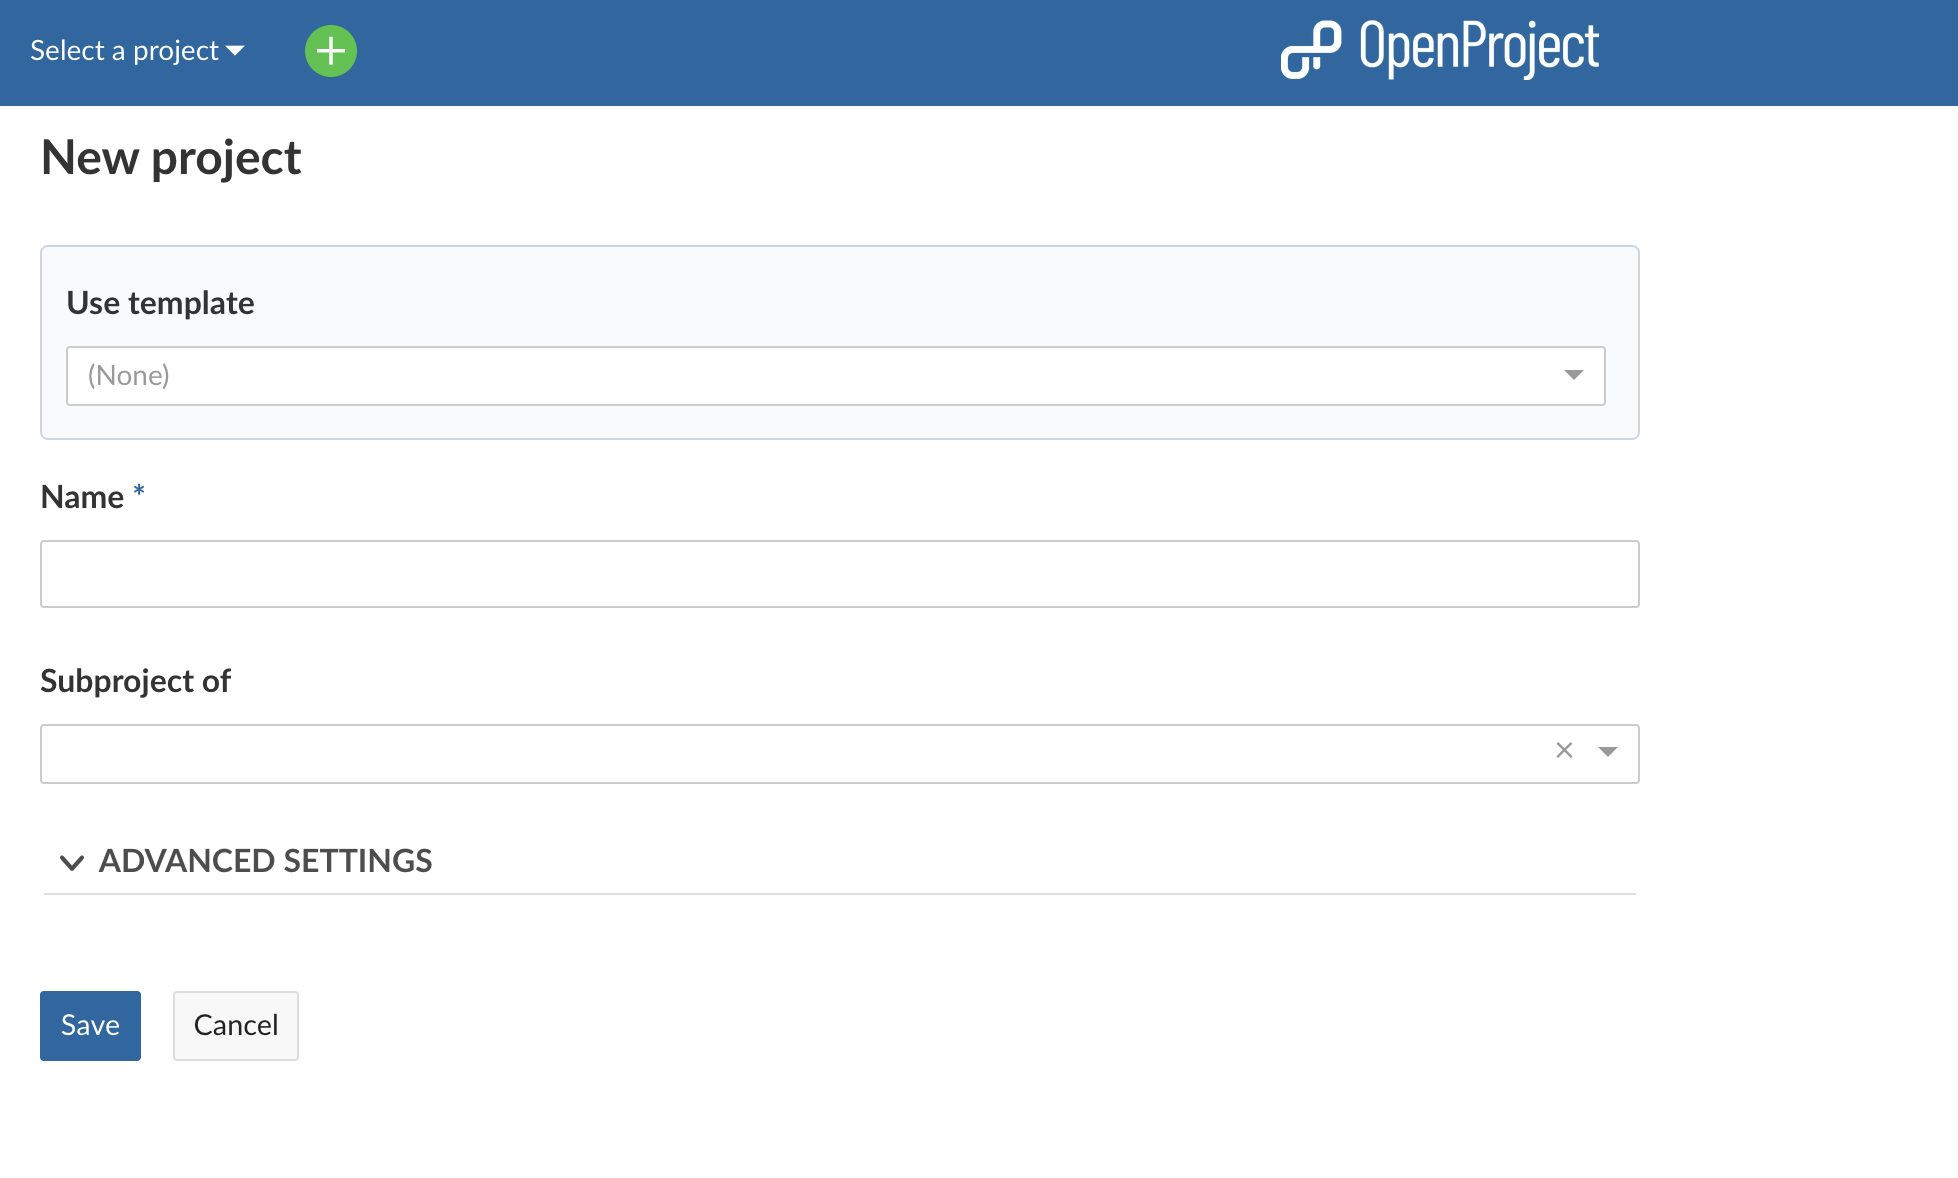Clear the Subproject of field with X
The image size is (1958, 1178).
(1564, 750)
